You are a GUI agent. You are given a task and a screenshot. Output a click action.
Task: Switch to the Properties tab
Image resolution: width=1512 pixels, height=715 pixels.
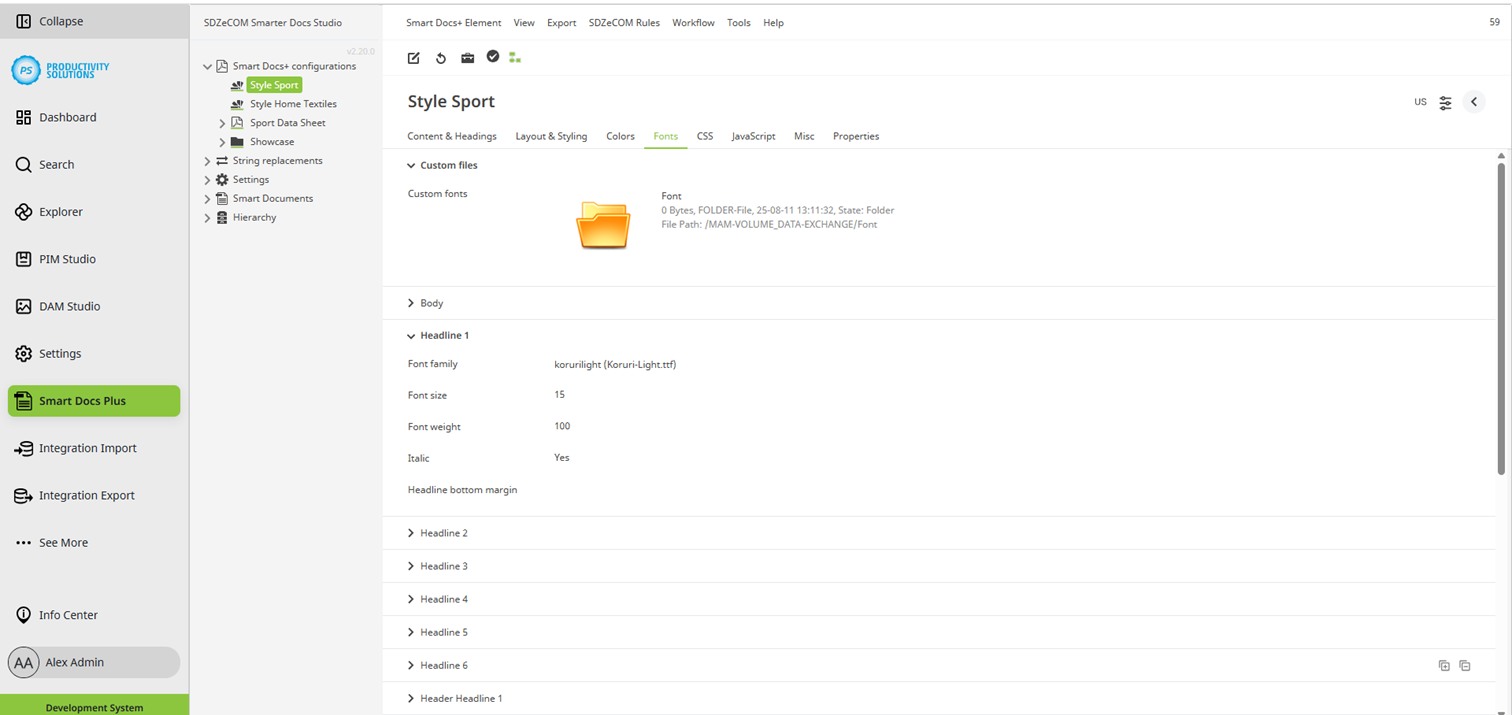tap(856, 136)
